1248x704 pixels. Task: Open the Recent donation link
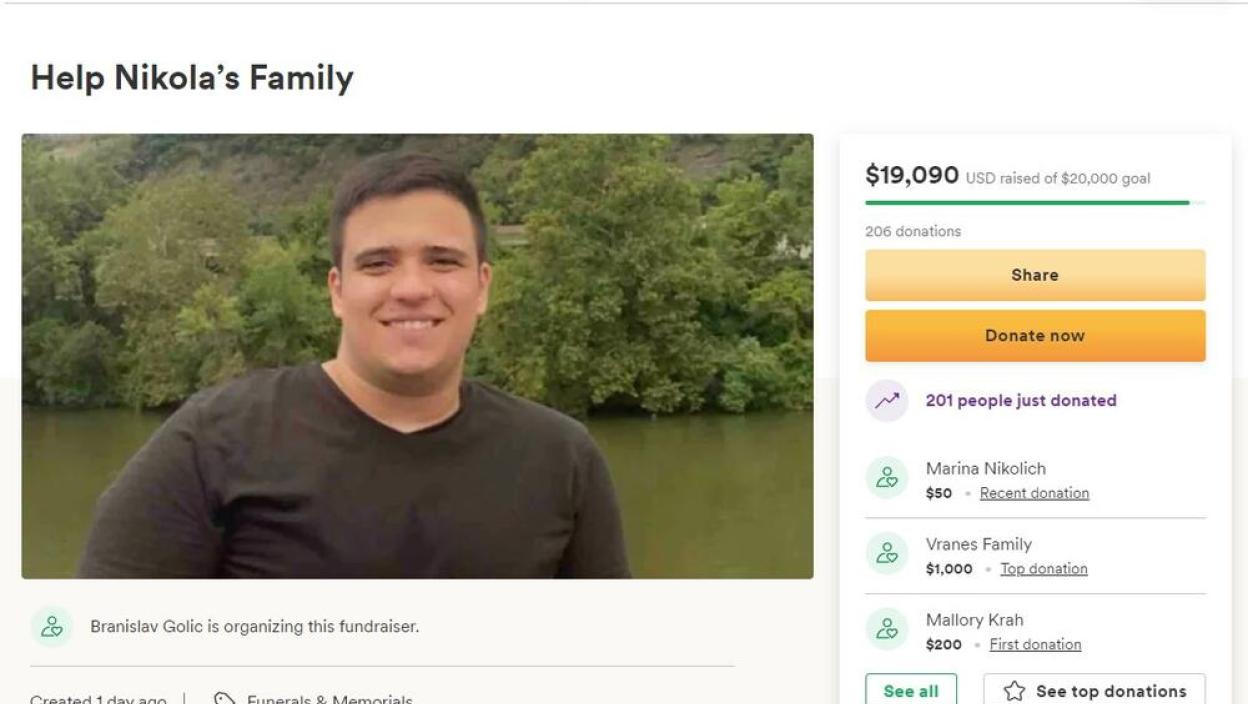point(1034,493)
